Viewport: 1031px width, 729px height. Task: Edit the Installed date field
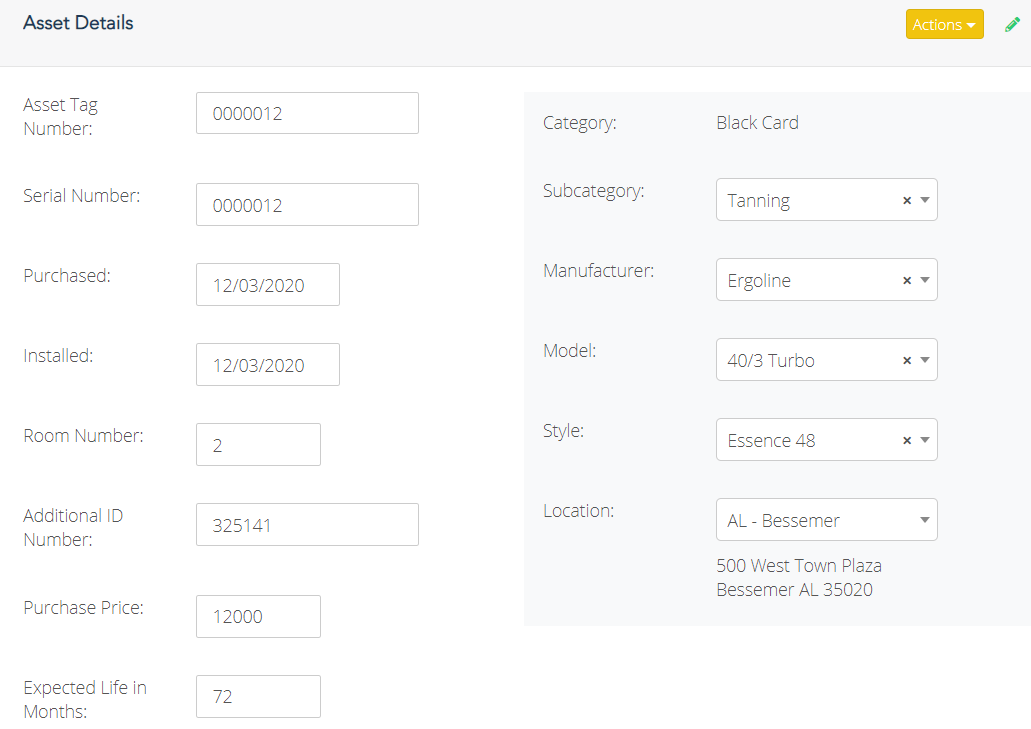(268, 365)
